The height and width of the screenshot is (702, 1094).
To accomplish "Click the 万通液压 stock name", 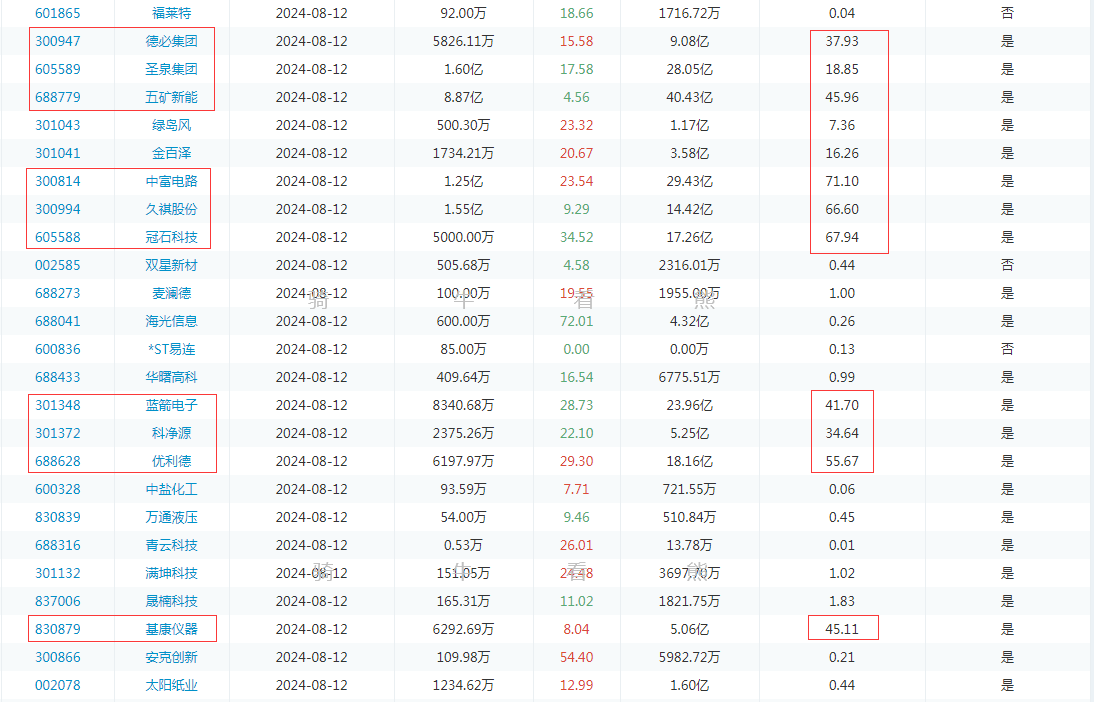I will point(172,517).
